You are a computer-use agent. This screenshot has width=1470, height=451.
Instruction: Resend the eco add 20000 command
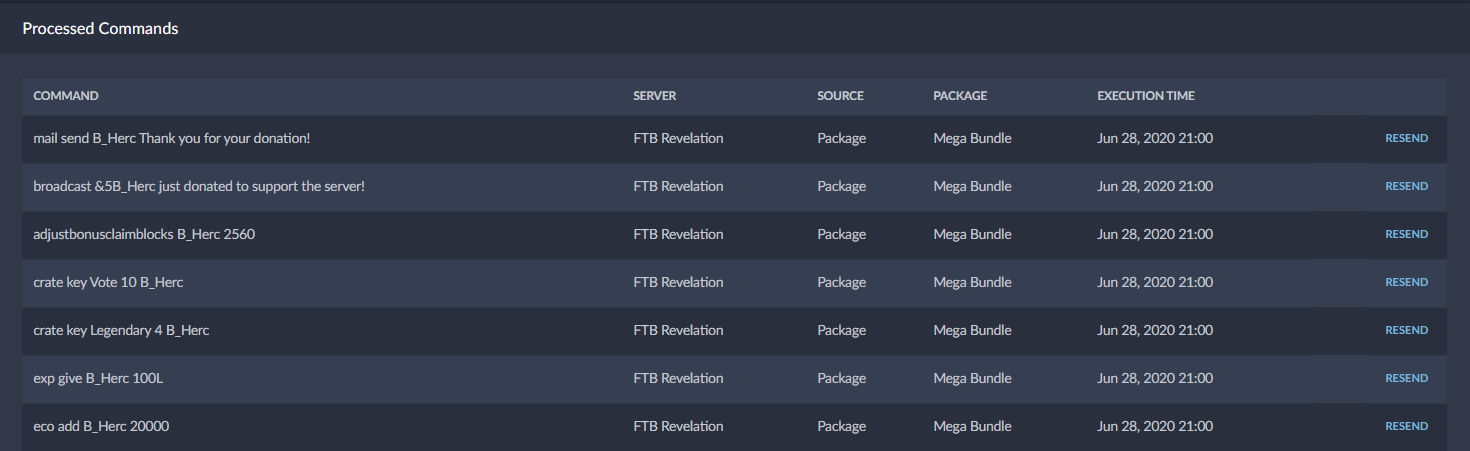point(1406,426)
